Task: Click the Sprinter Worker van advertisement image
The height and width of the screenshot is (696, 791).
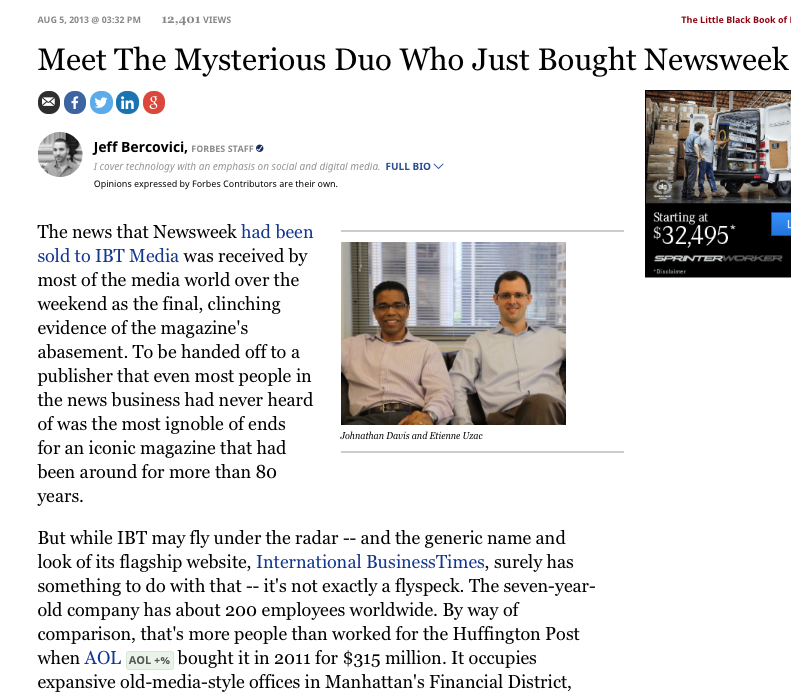Action: tap(718, 147)
